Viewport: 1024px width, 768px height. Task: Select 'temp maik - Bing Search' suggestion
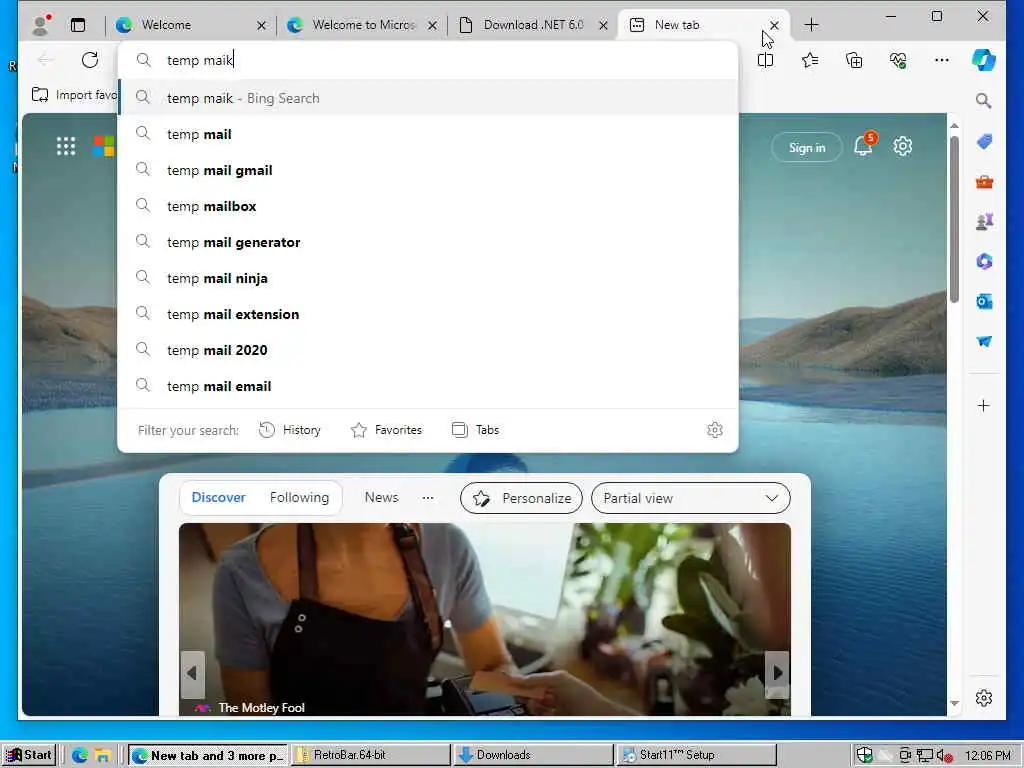[428, 98]
